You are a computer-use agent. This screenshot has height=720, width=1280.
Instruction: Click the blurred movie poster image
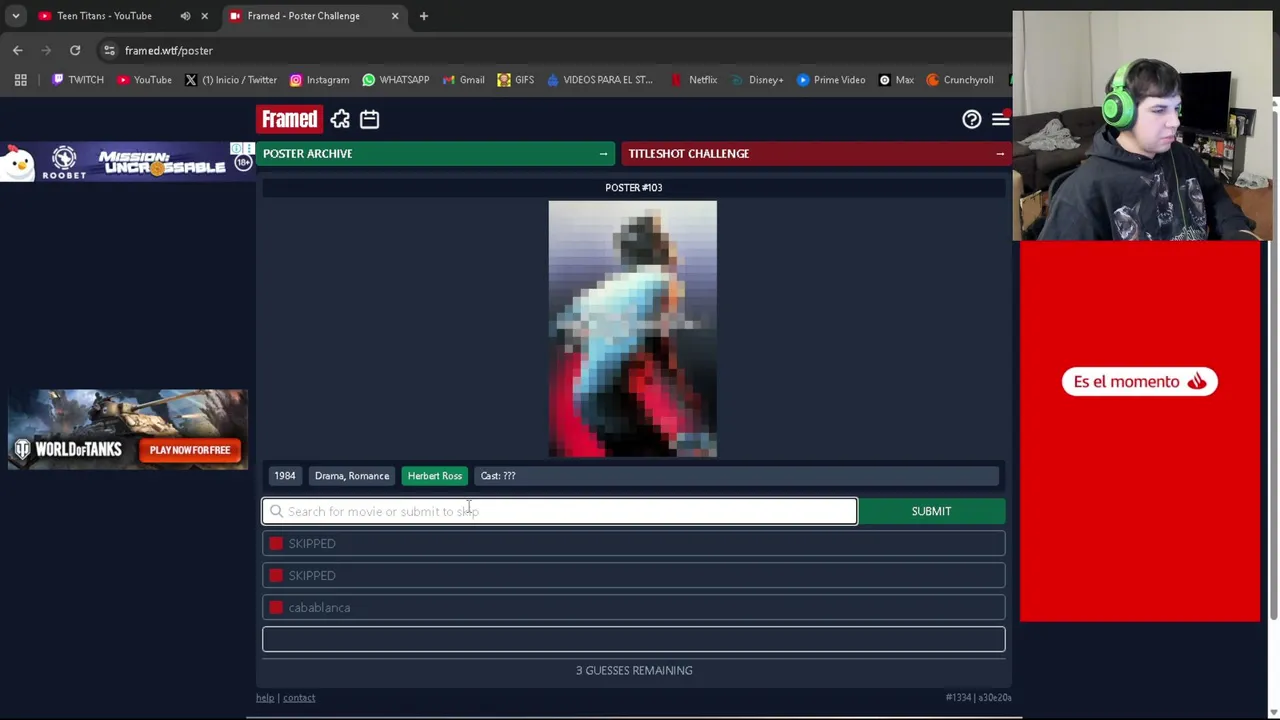click(x=633, y=329)
